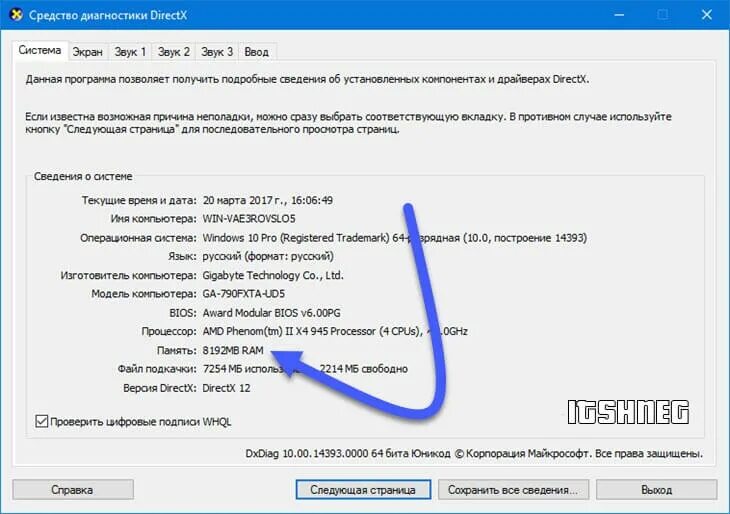The height and width of the screenshot is (514, 730).
Task: Click the language value русский (формат: русский)
Action: [x=268, y=257]
